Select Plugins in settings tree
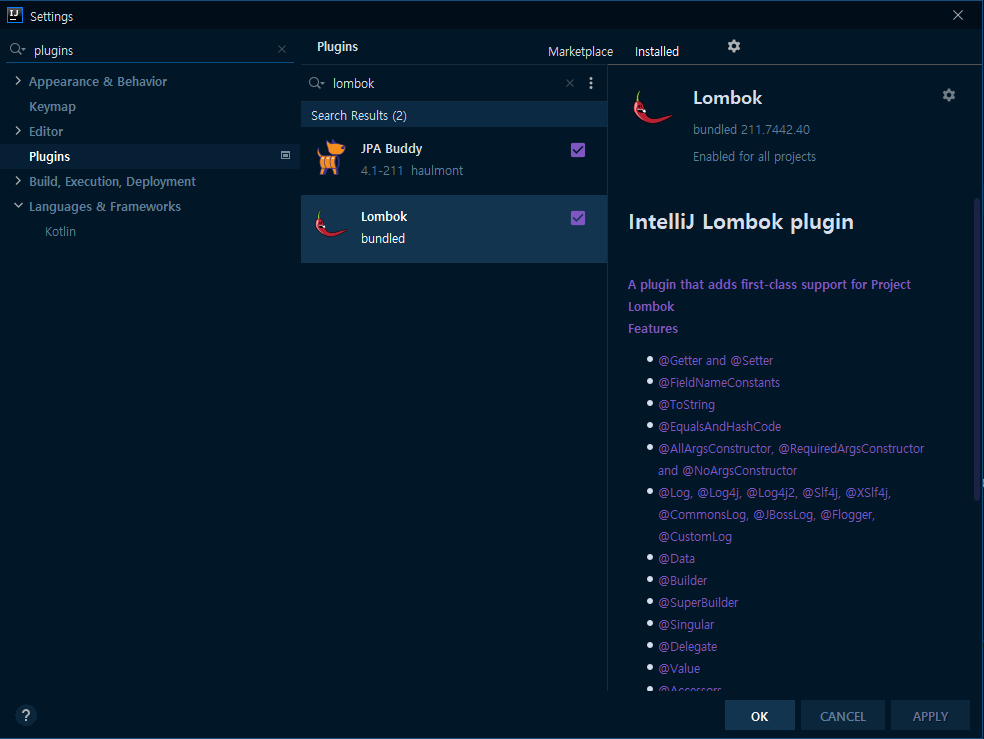The image size is (984, 739). pyautogui.click(x=50, y=156)
